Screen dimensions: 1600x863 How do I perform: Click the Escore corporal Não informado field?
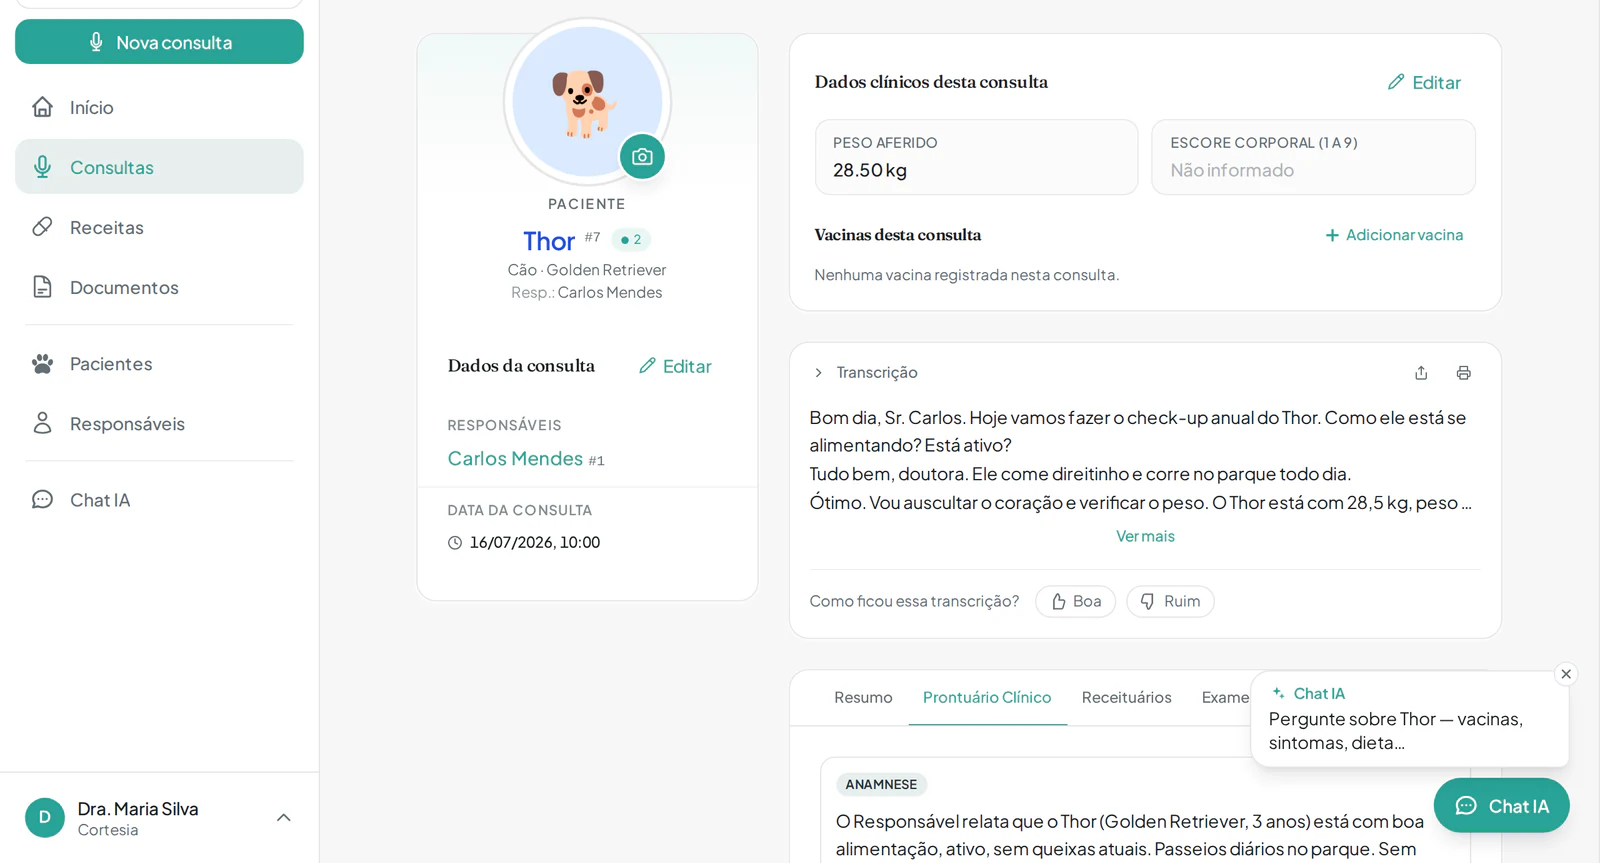click(1314, 157)
